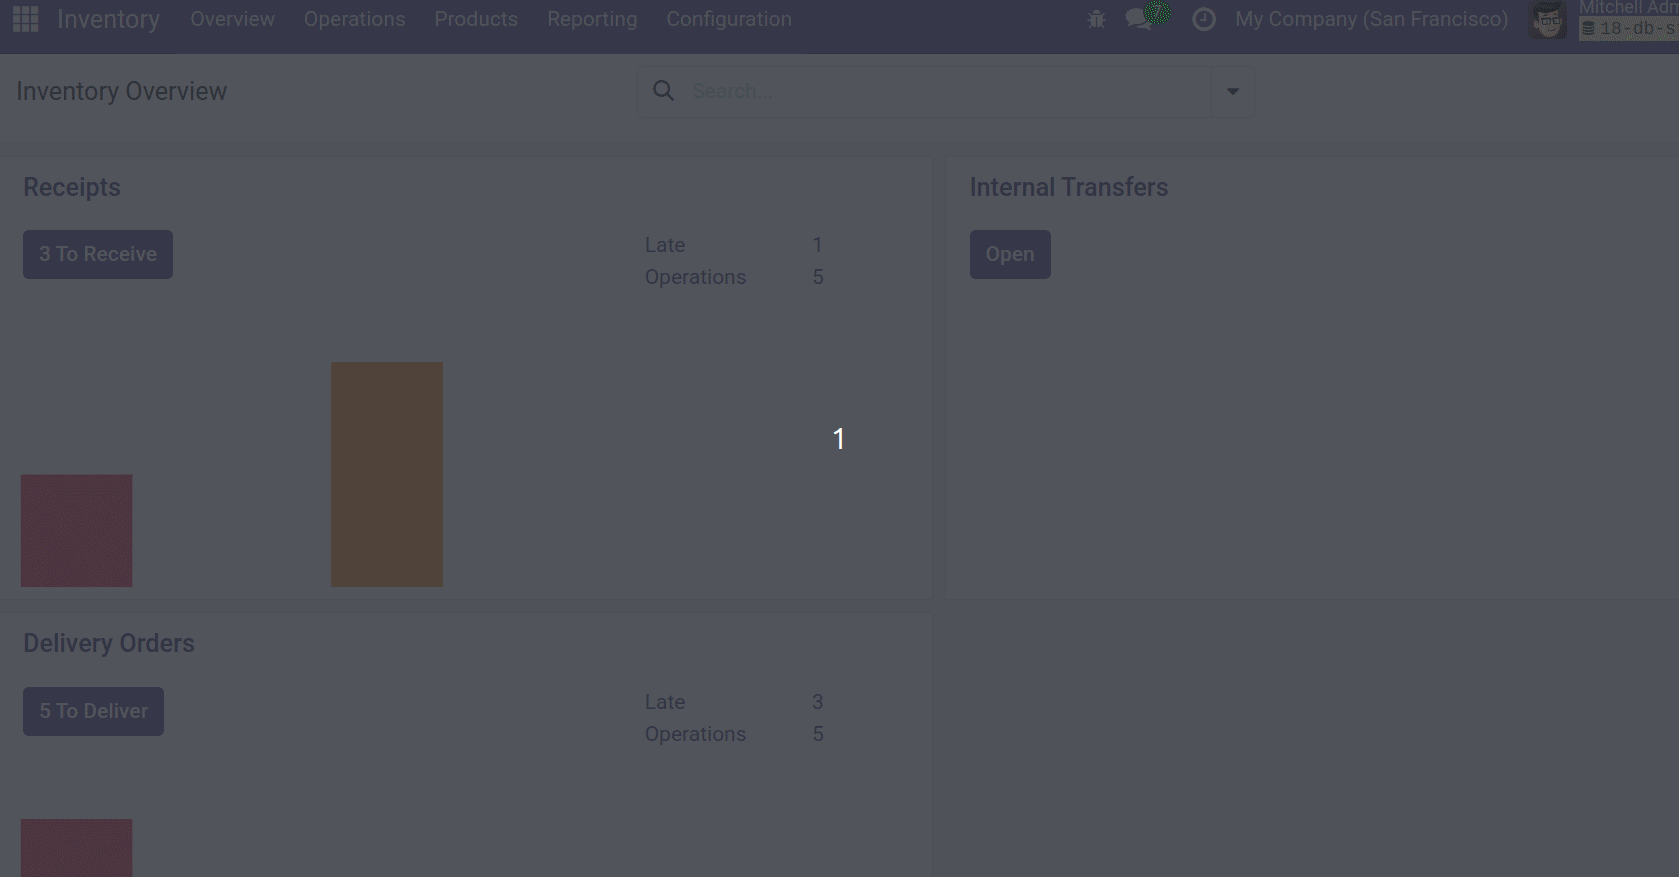Expand the search options dropdown arrow
The image size is (1679, 877).
1233,91
